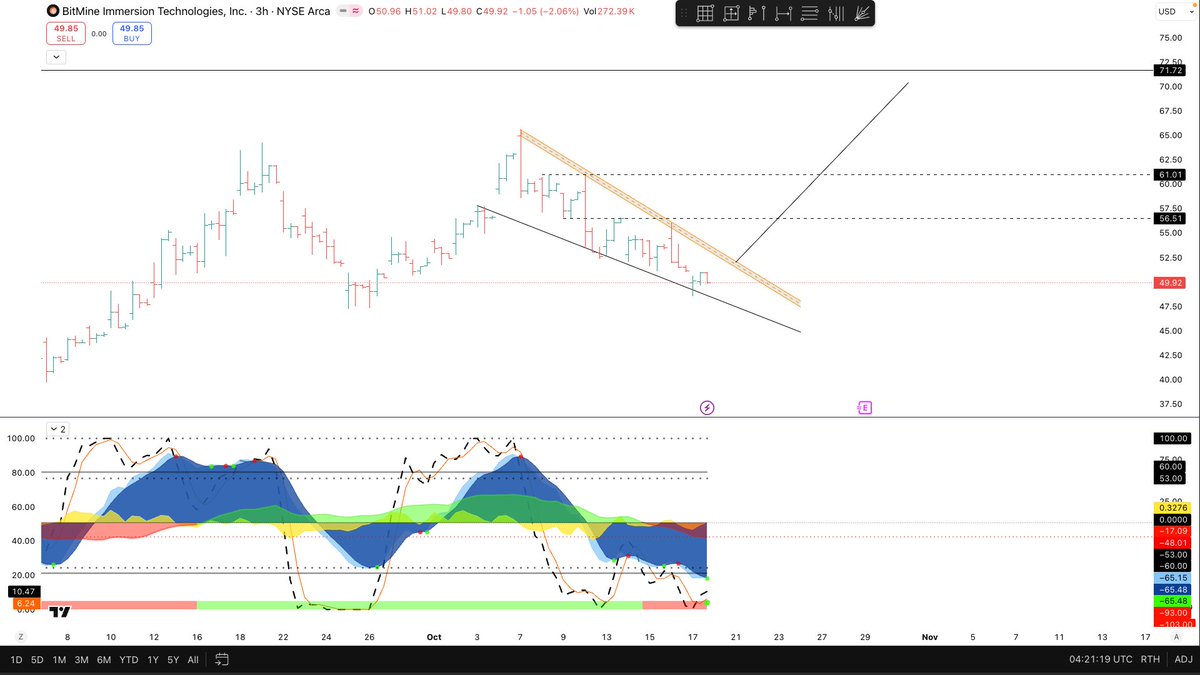The height and width of the screenshot is (675, 1200).
Task: Select the orange descending trendline channel
Action: (662, 218)
